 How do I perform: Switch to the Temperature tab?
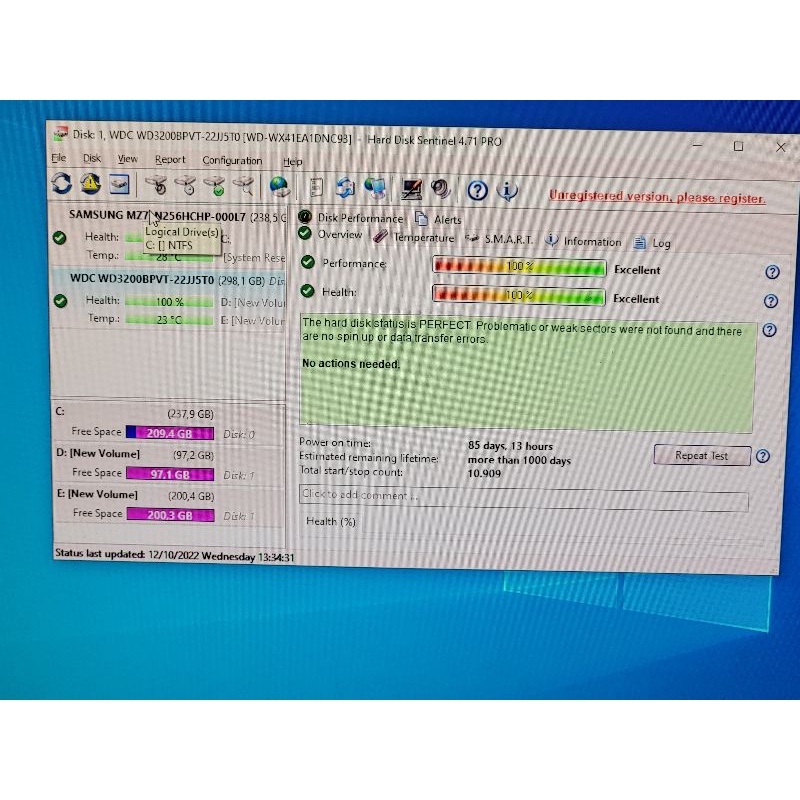(x=414, y=237)
